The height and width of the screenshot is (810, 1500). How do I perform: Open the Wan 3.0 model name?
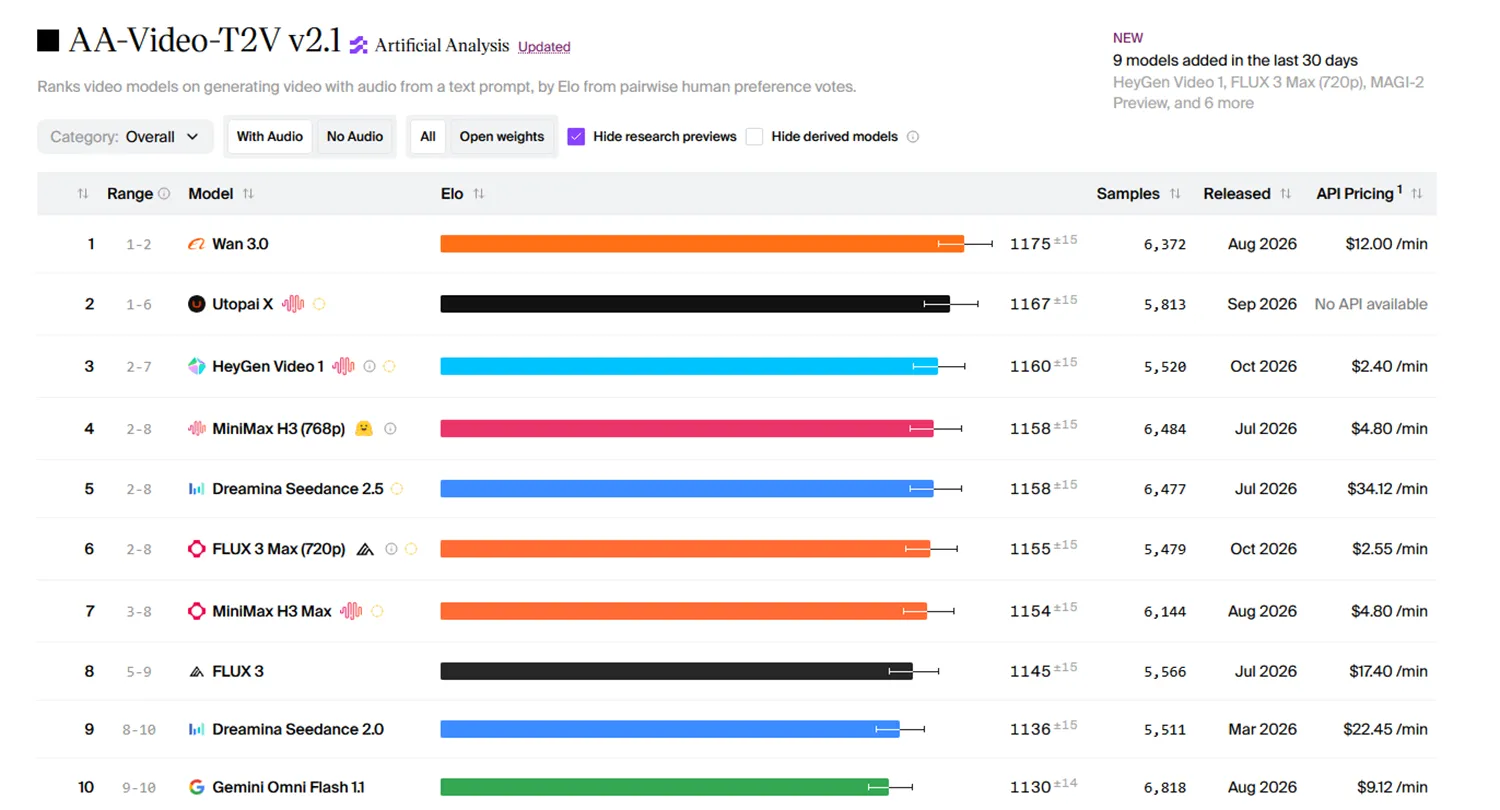[x=240, y=244]
